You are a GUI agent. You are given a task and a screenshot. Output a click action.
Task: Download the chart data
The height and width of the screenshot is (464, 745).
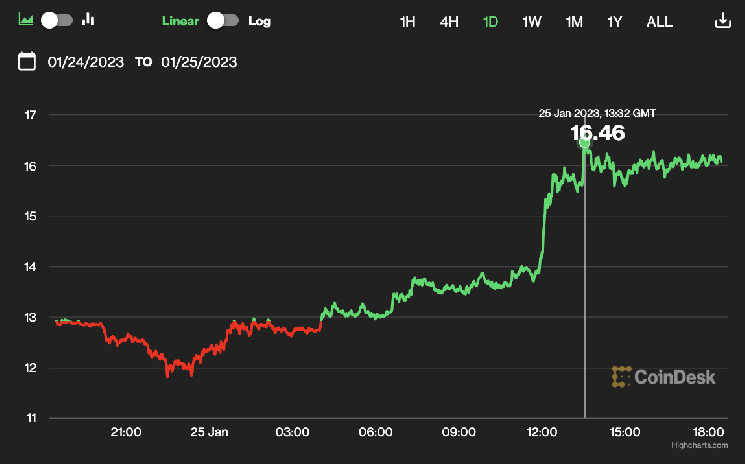click(x=723, y=21)
